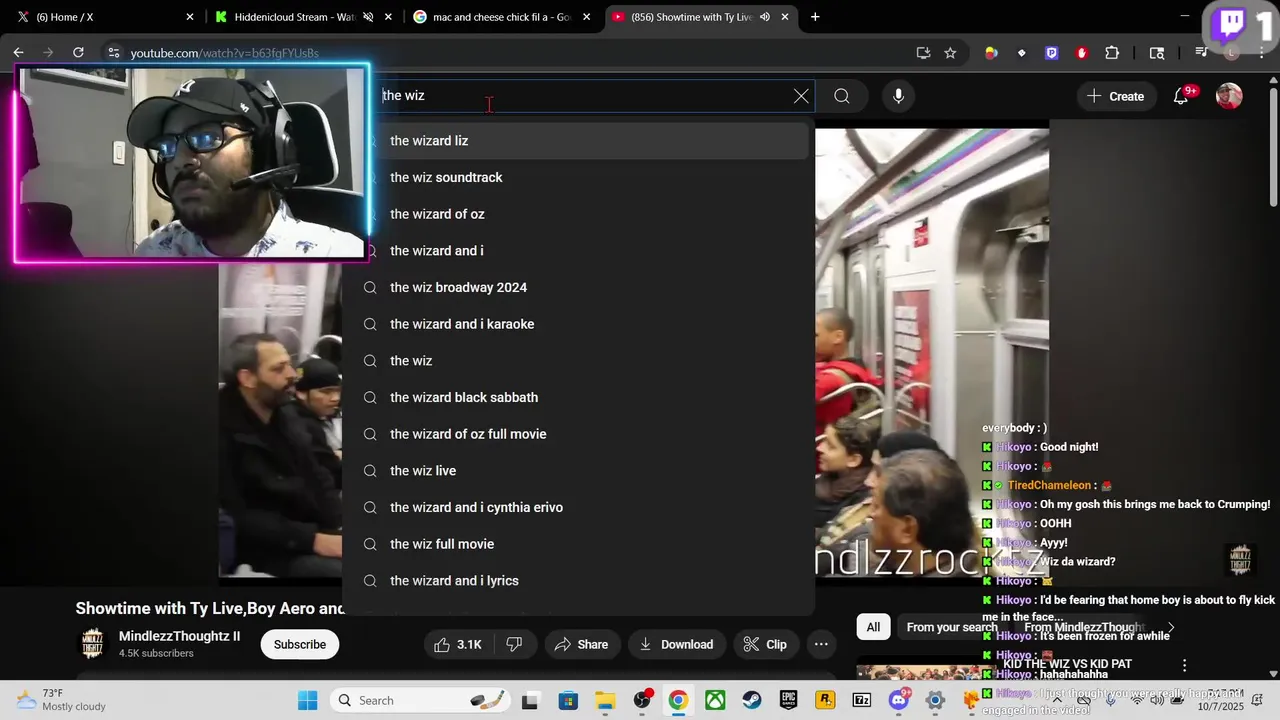Create a Clip of the video

(x=765, y=644)
